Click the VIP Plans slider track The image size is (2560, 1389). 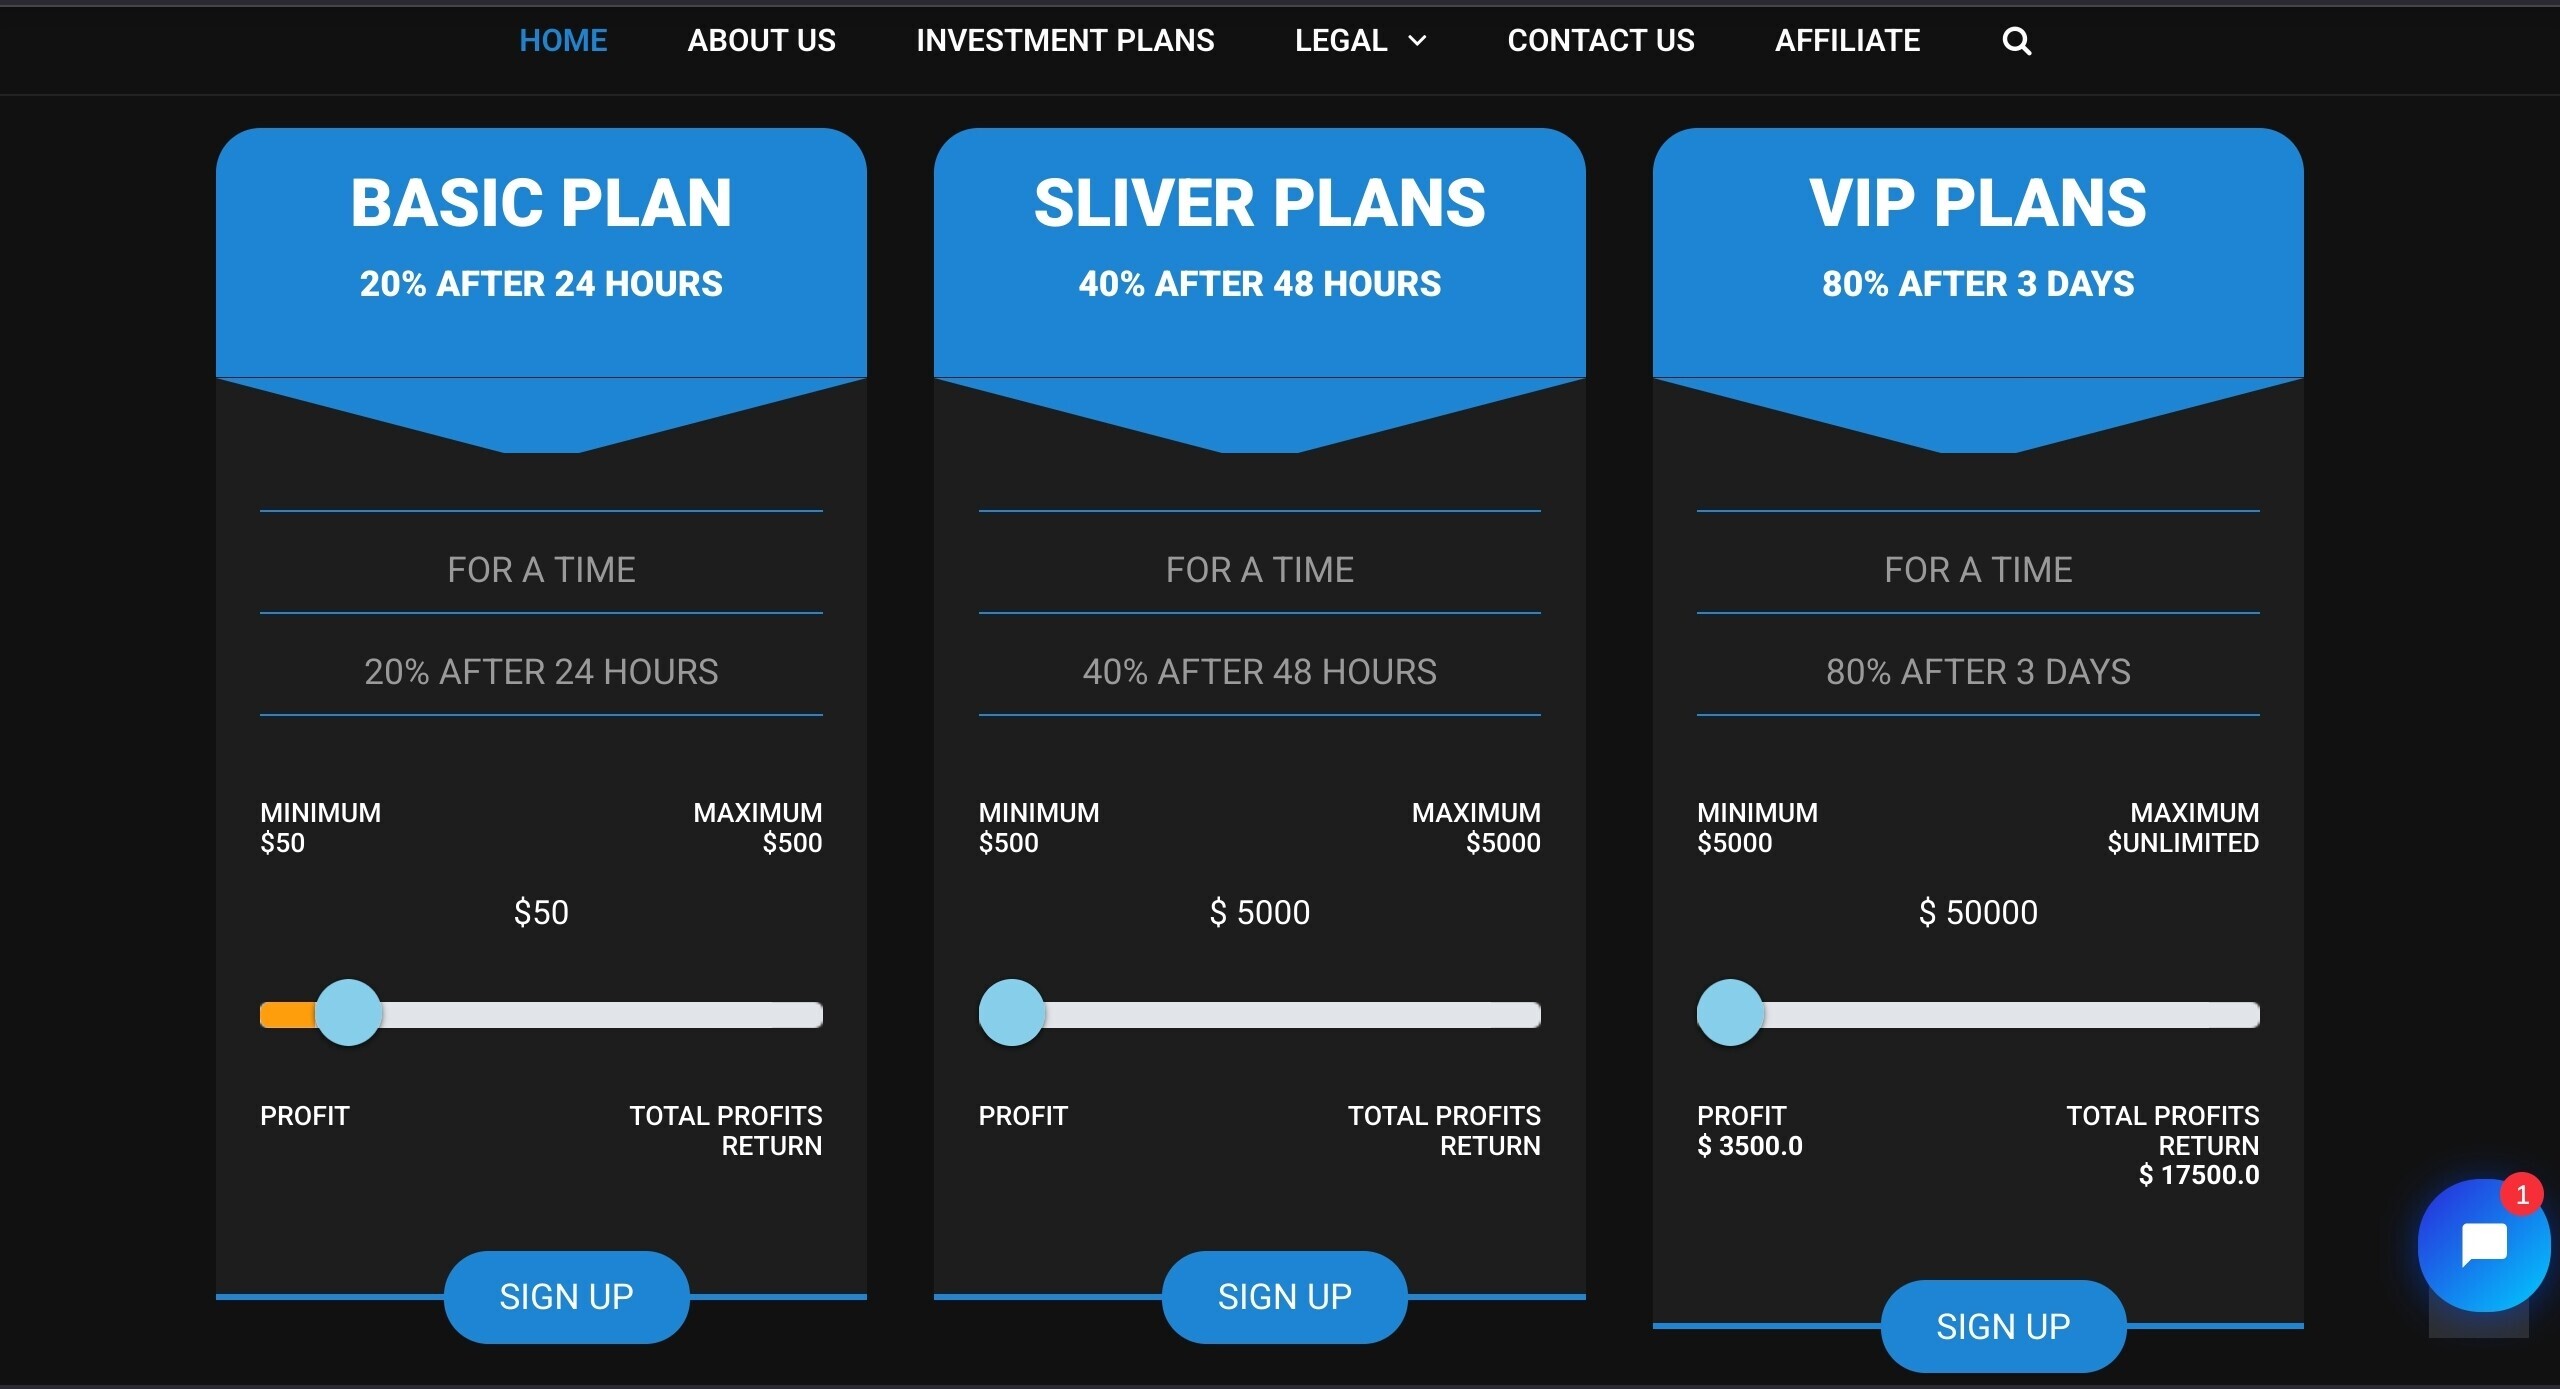pyautogui.click(x=1978, y=1015)
